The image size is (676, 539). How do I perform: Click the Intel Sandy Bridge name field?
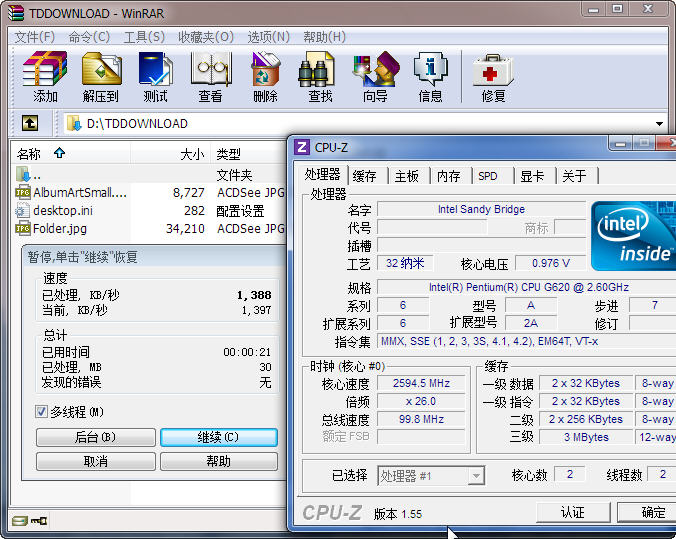481,209
